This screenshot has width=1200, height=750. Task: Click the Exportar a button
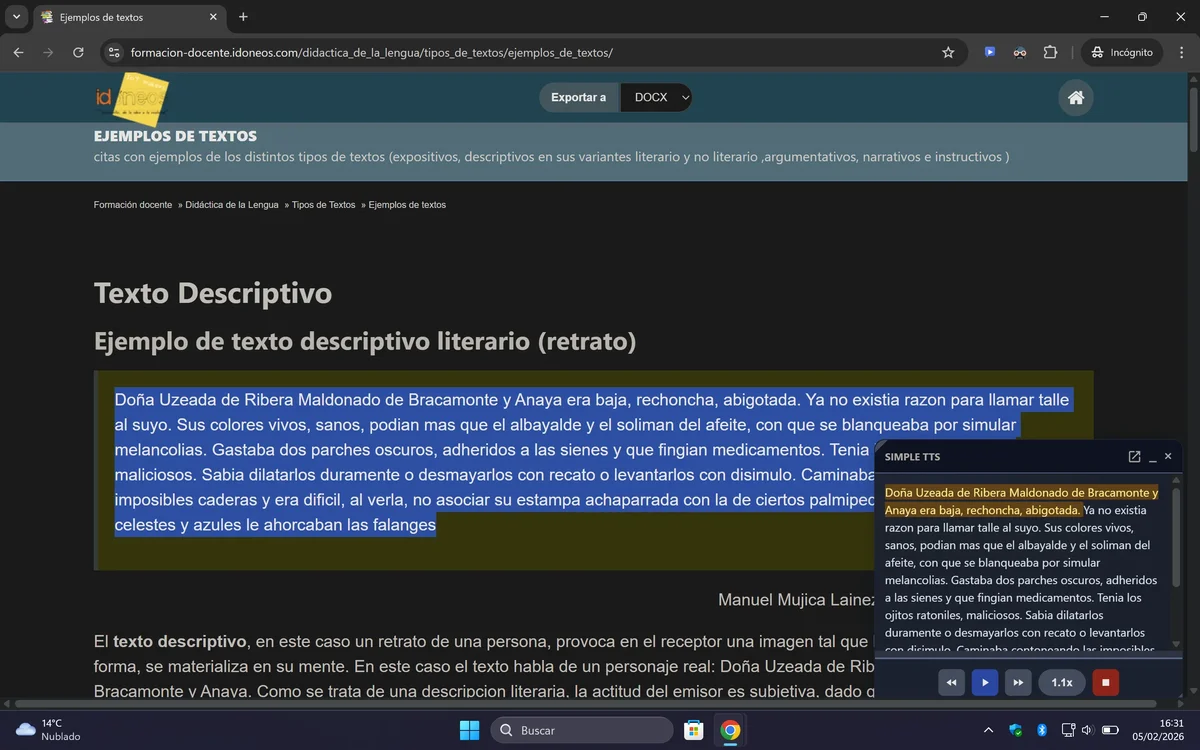(x=579, y=97)
